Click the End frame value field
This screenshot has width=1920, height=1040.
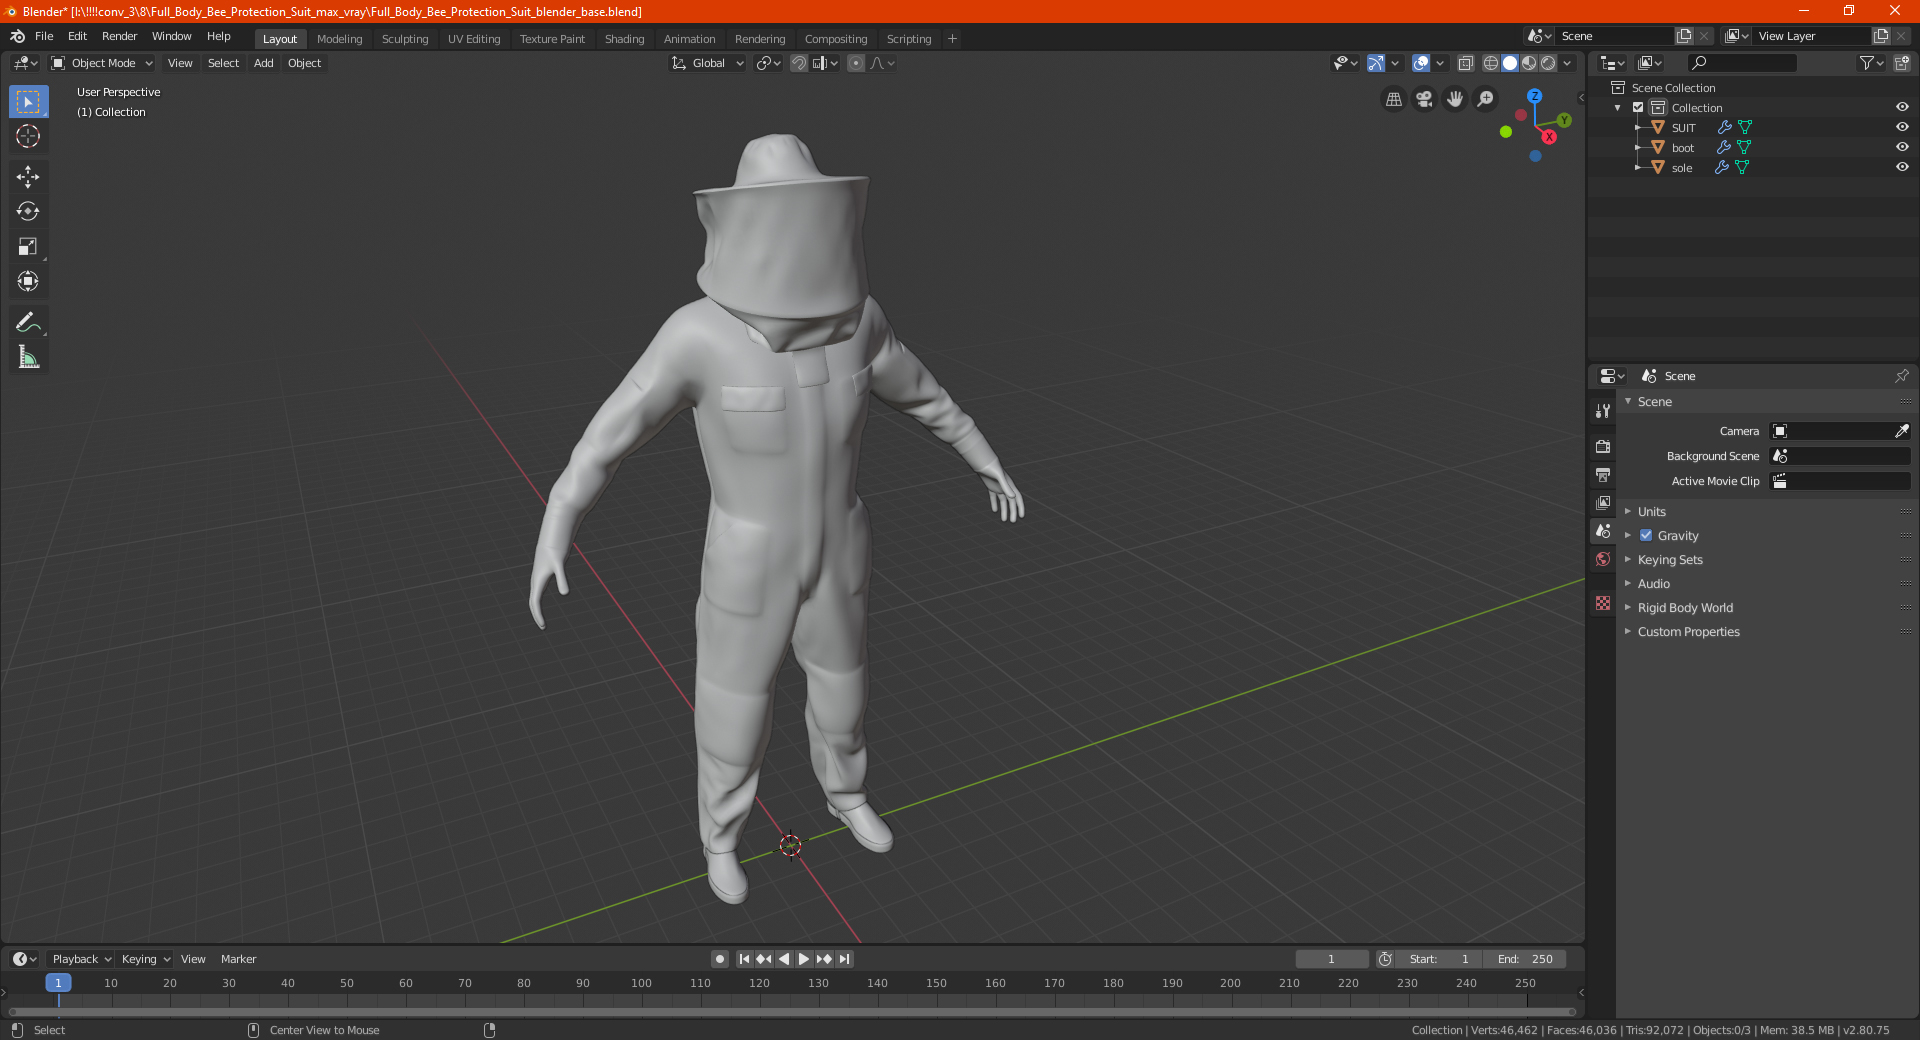1524,959
